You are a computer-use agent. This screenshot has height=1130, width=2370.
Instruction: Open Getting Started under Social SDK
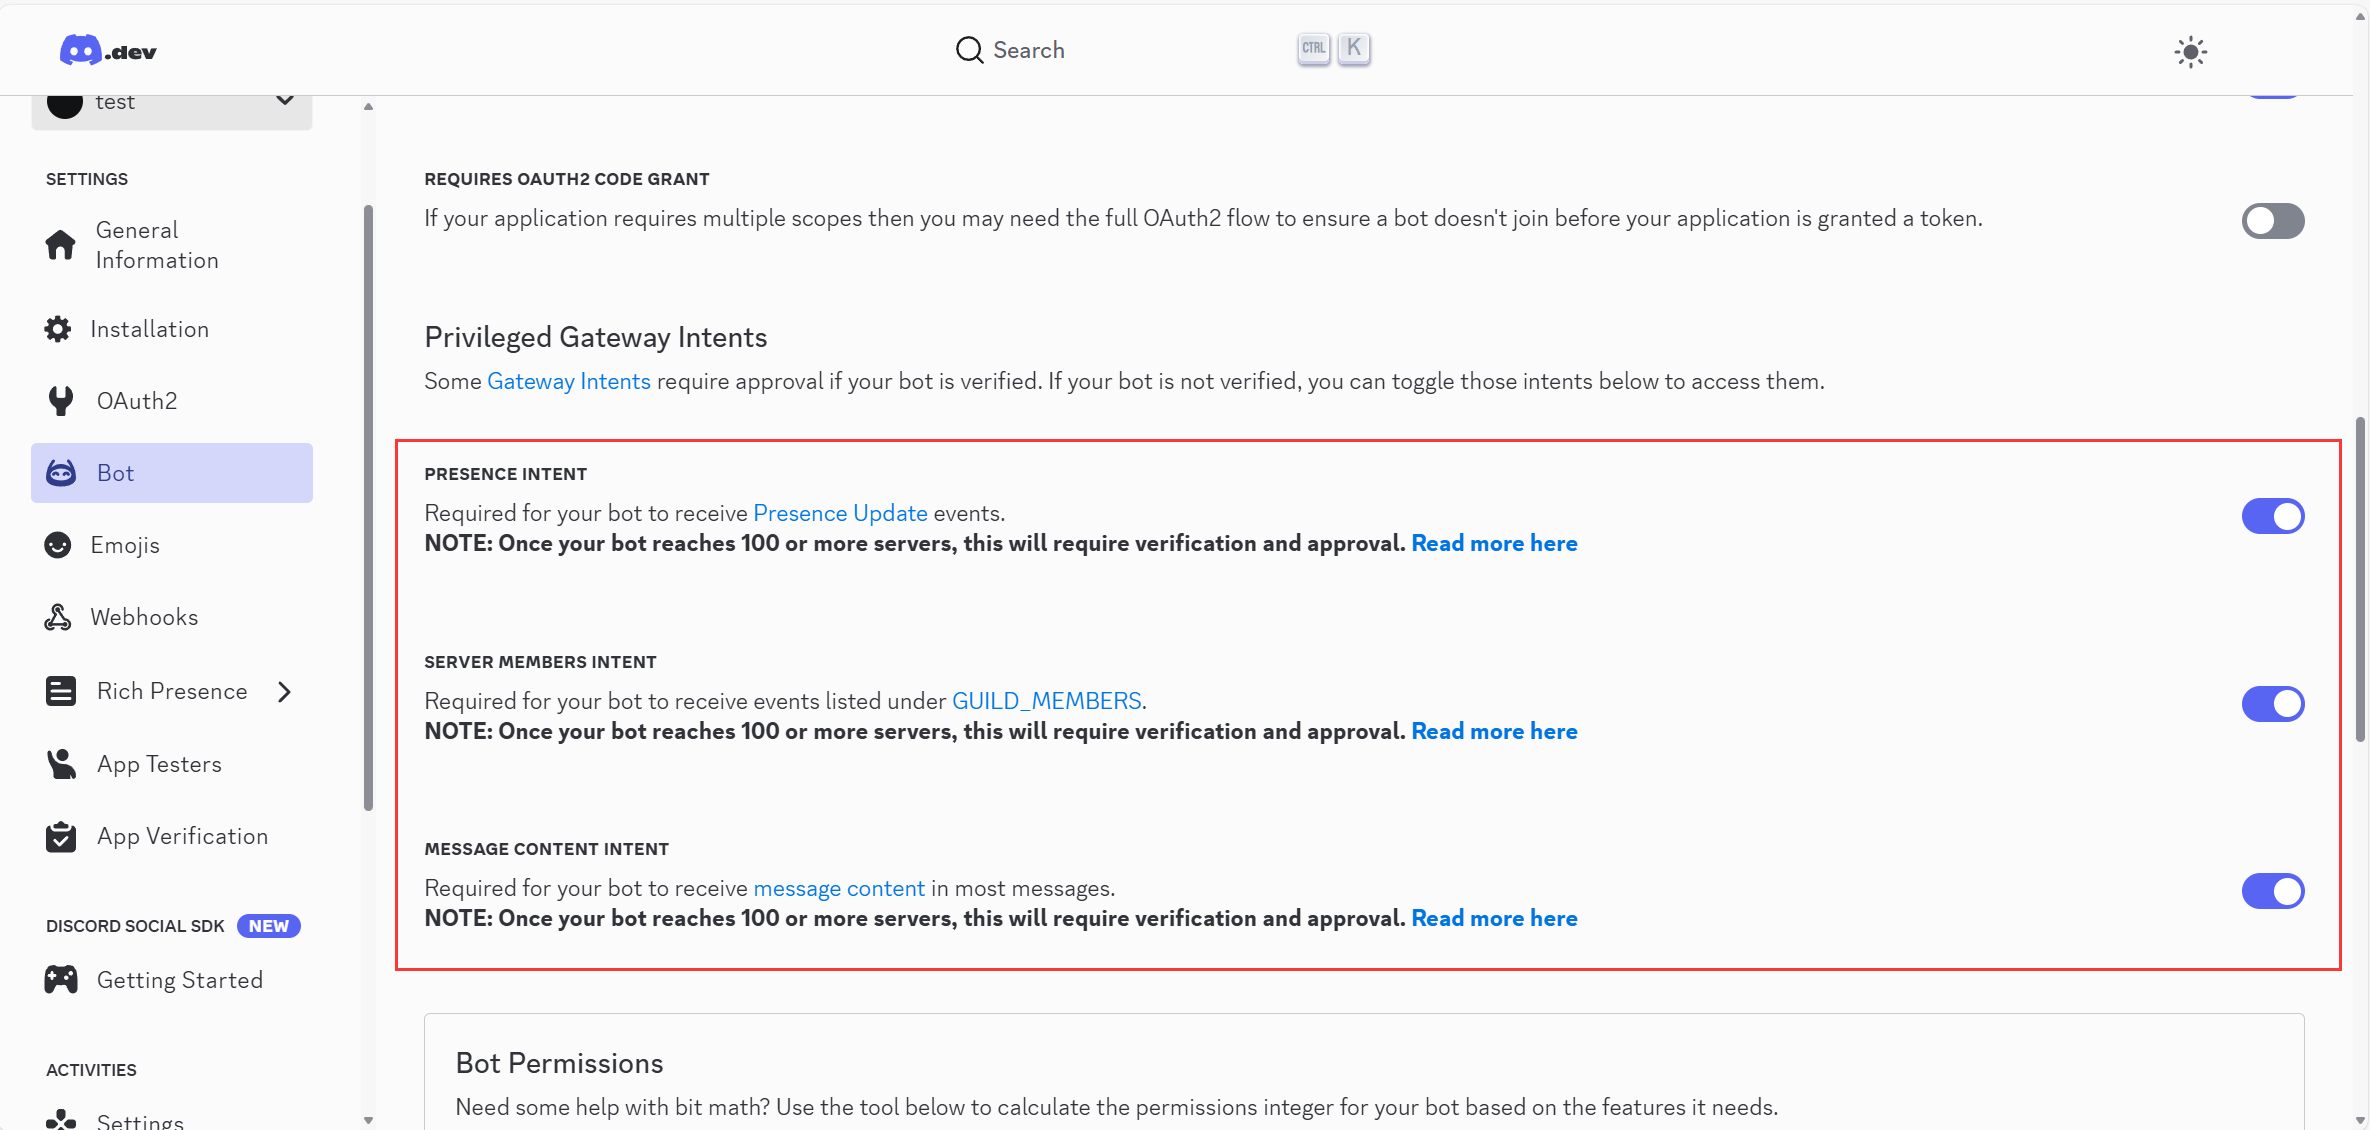[x=172, y=980]
